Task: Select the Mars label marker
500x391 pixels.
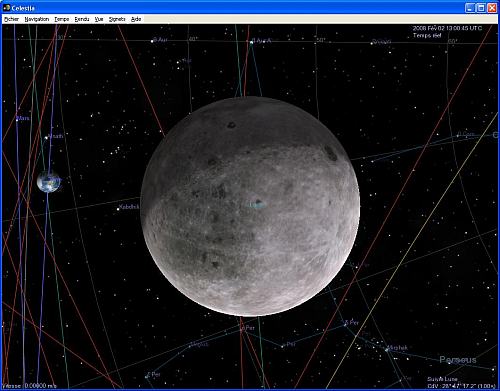Action: tap(23, 118)
